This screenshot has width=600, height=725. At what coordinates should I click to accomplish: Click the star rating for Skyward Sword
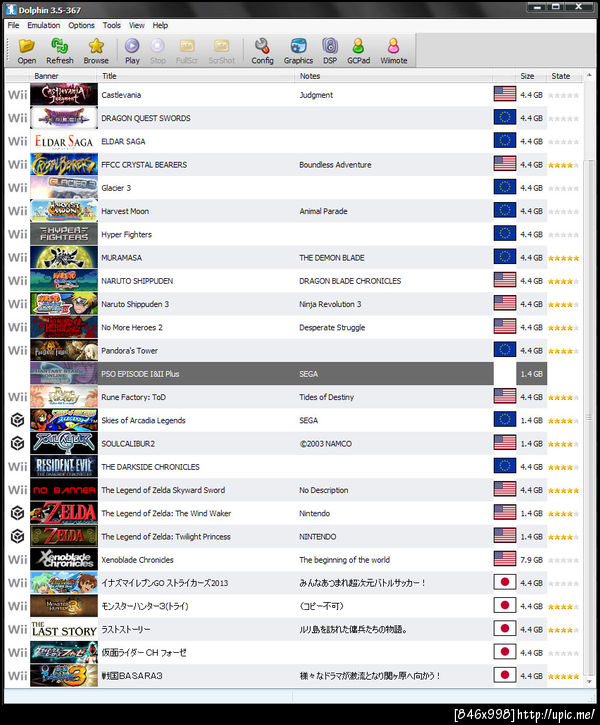[x=563, y=491]
